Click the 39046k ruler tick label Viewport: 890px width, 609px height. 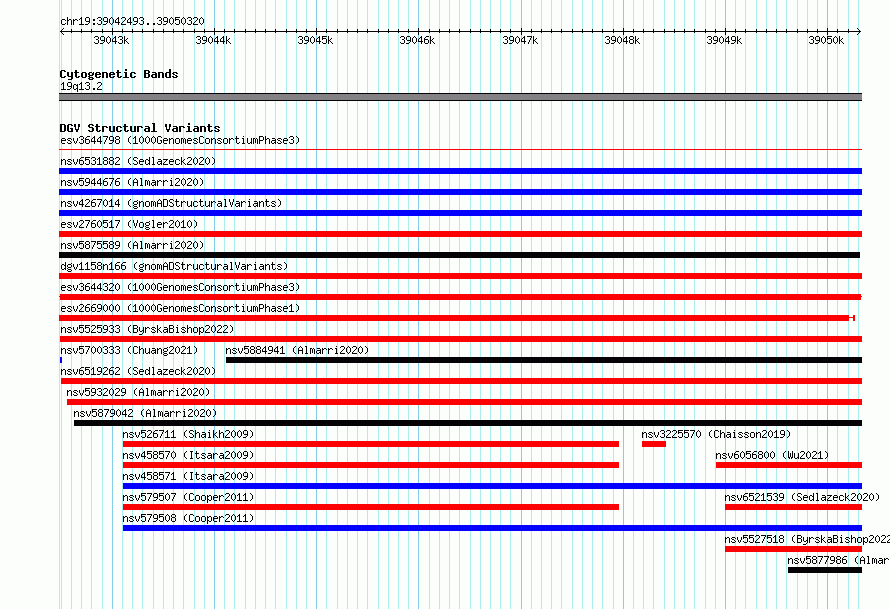[417, 40]
